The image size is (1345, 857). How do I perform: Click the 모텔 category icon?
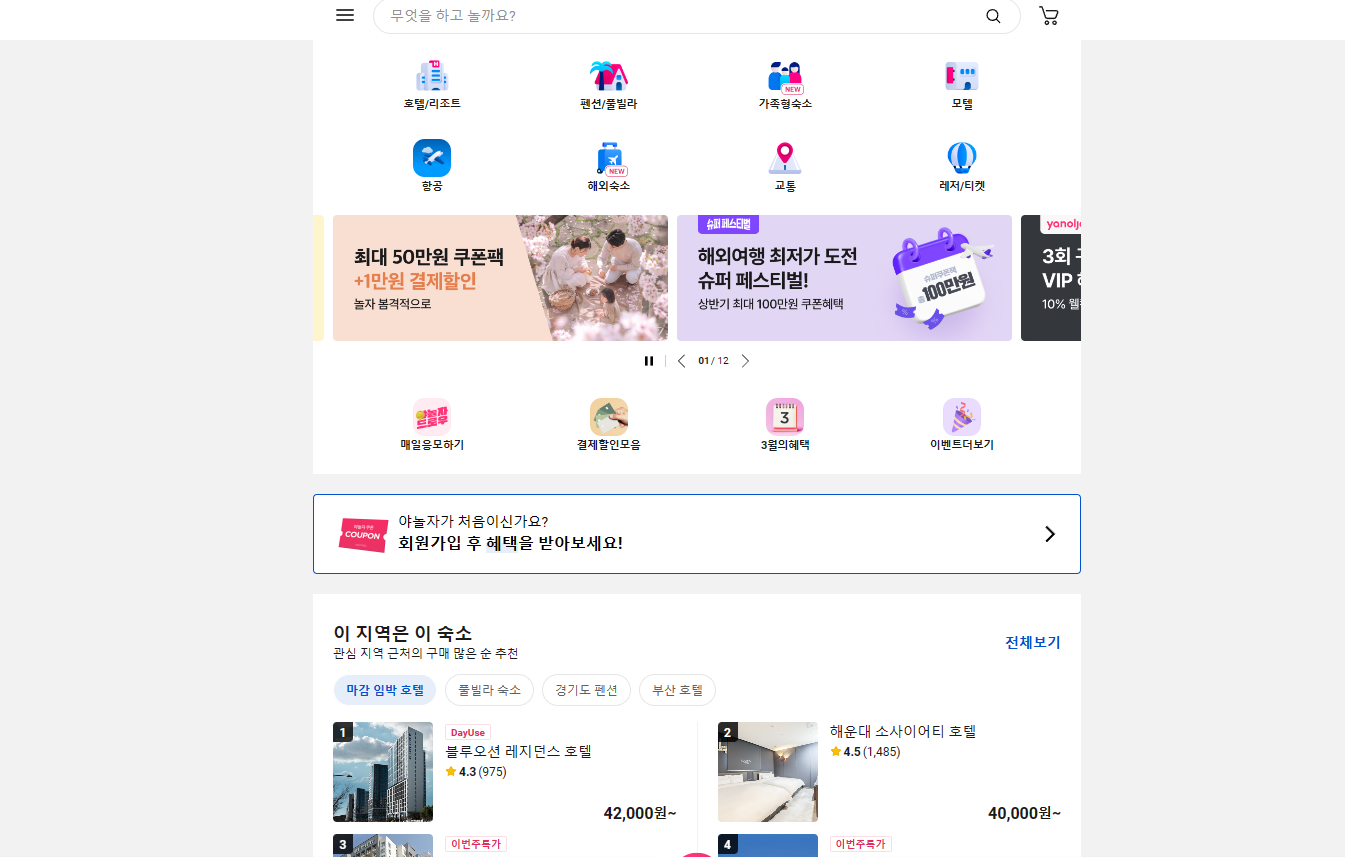point(960,84)
